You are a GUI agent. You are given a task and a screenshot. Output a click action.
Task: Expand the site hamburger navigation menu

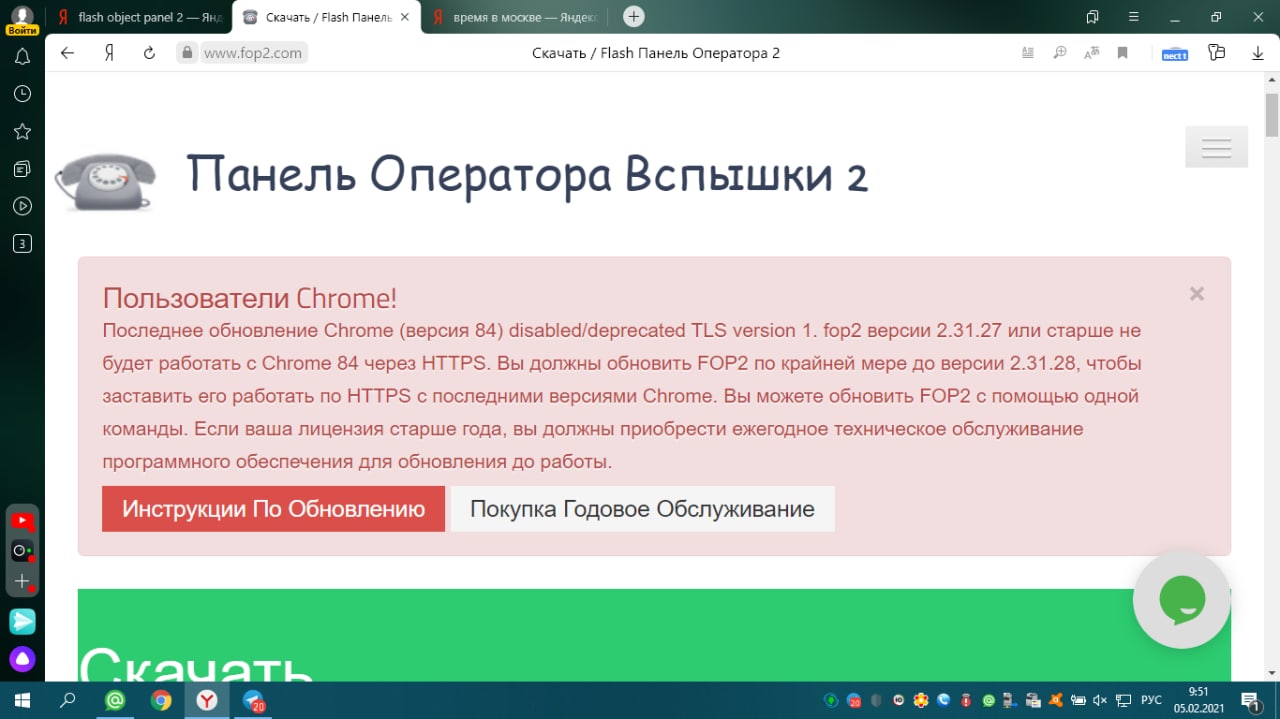point(1216,147)
